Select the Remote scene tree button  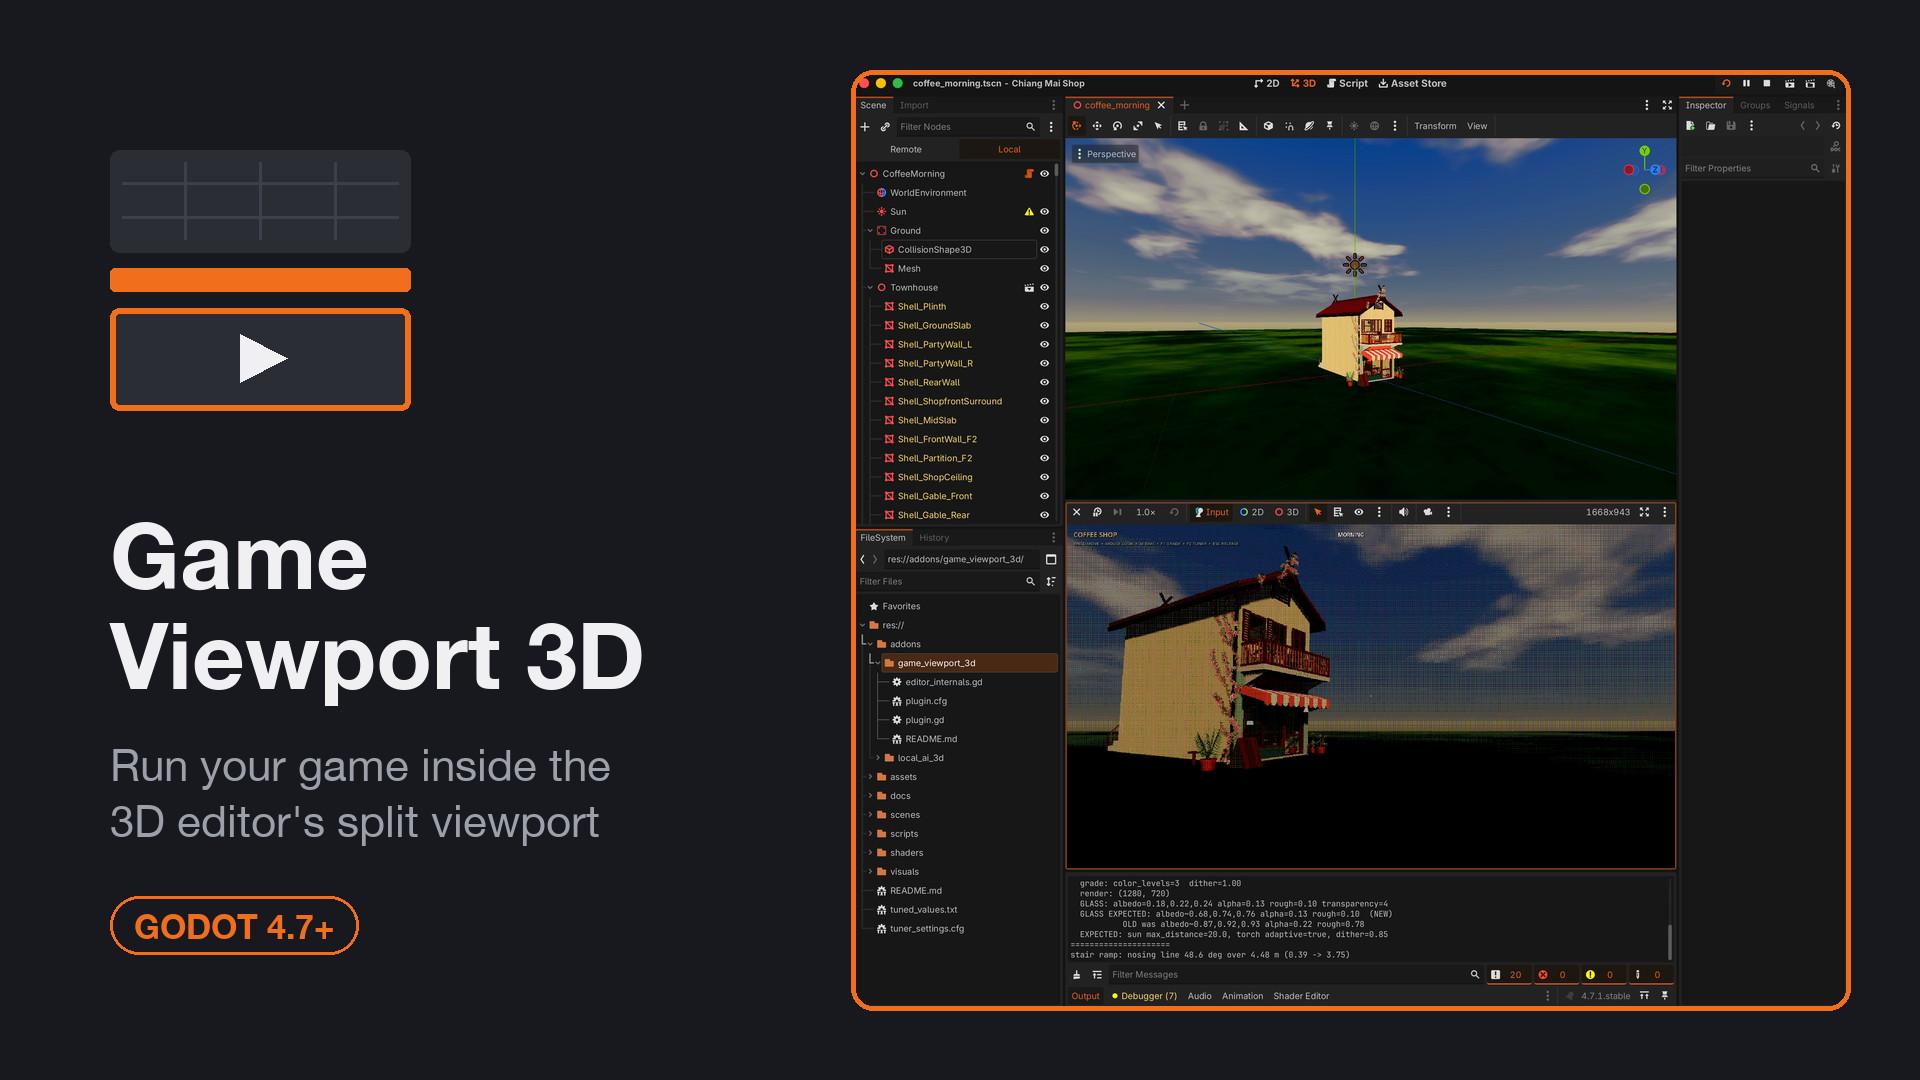tap(906, 150)
